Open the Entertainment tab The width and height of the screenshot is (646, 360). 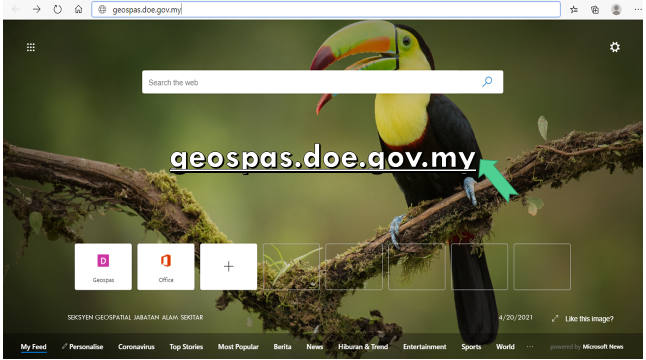424,347
